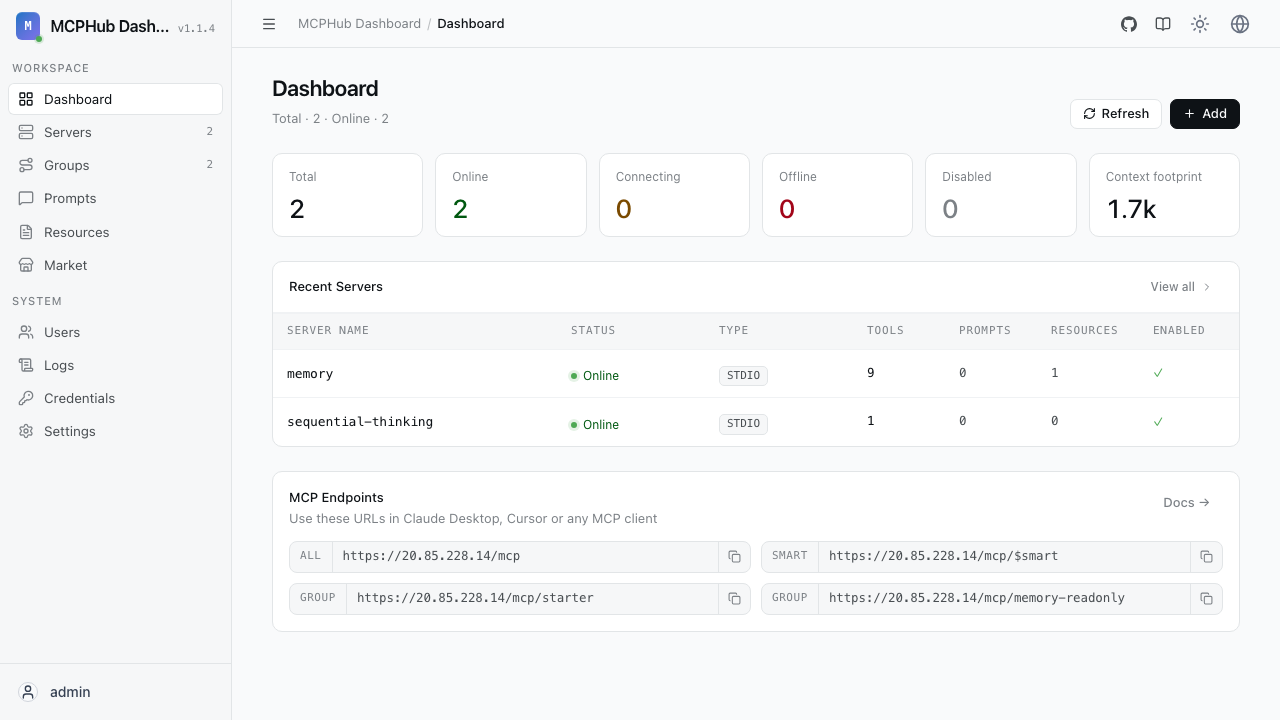The image size is (1280, 720).
Task: Click the chevron next to View all
Action: 1207,287
